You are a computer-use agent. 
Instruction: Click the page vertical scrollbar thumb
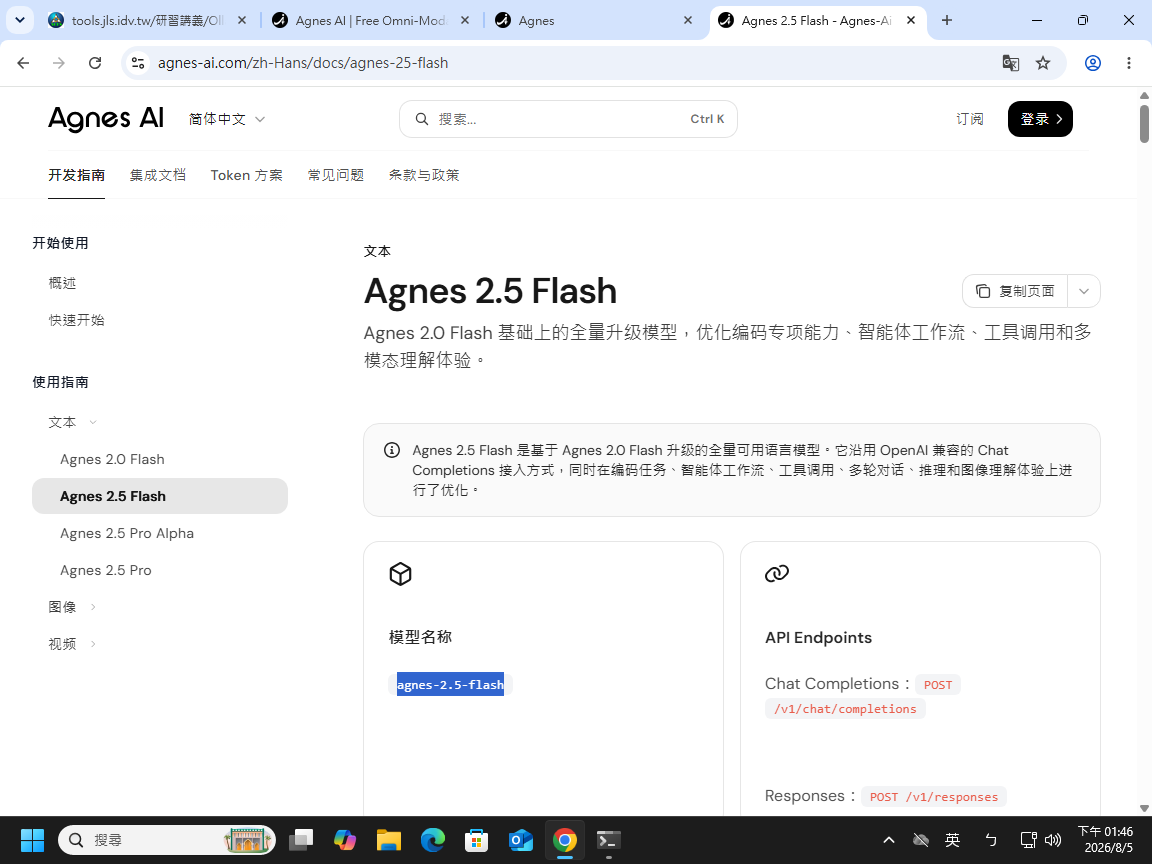[x=1144, y=123]
